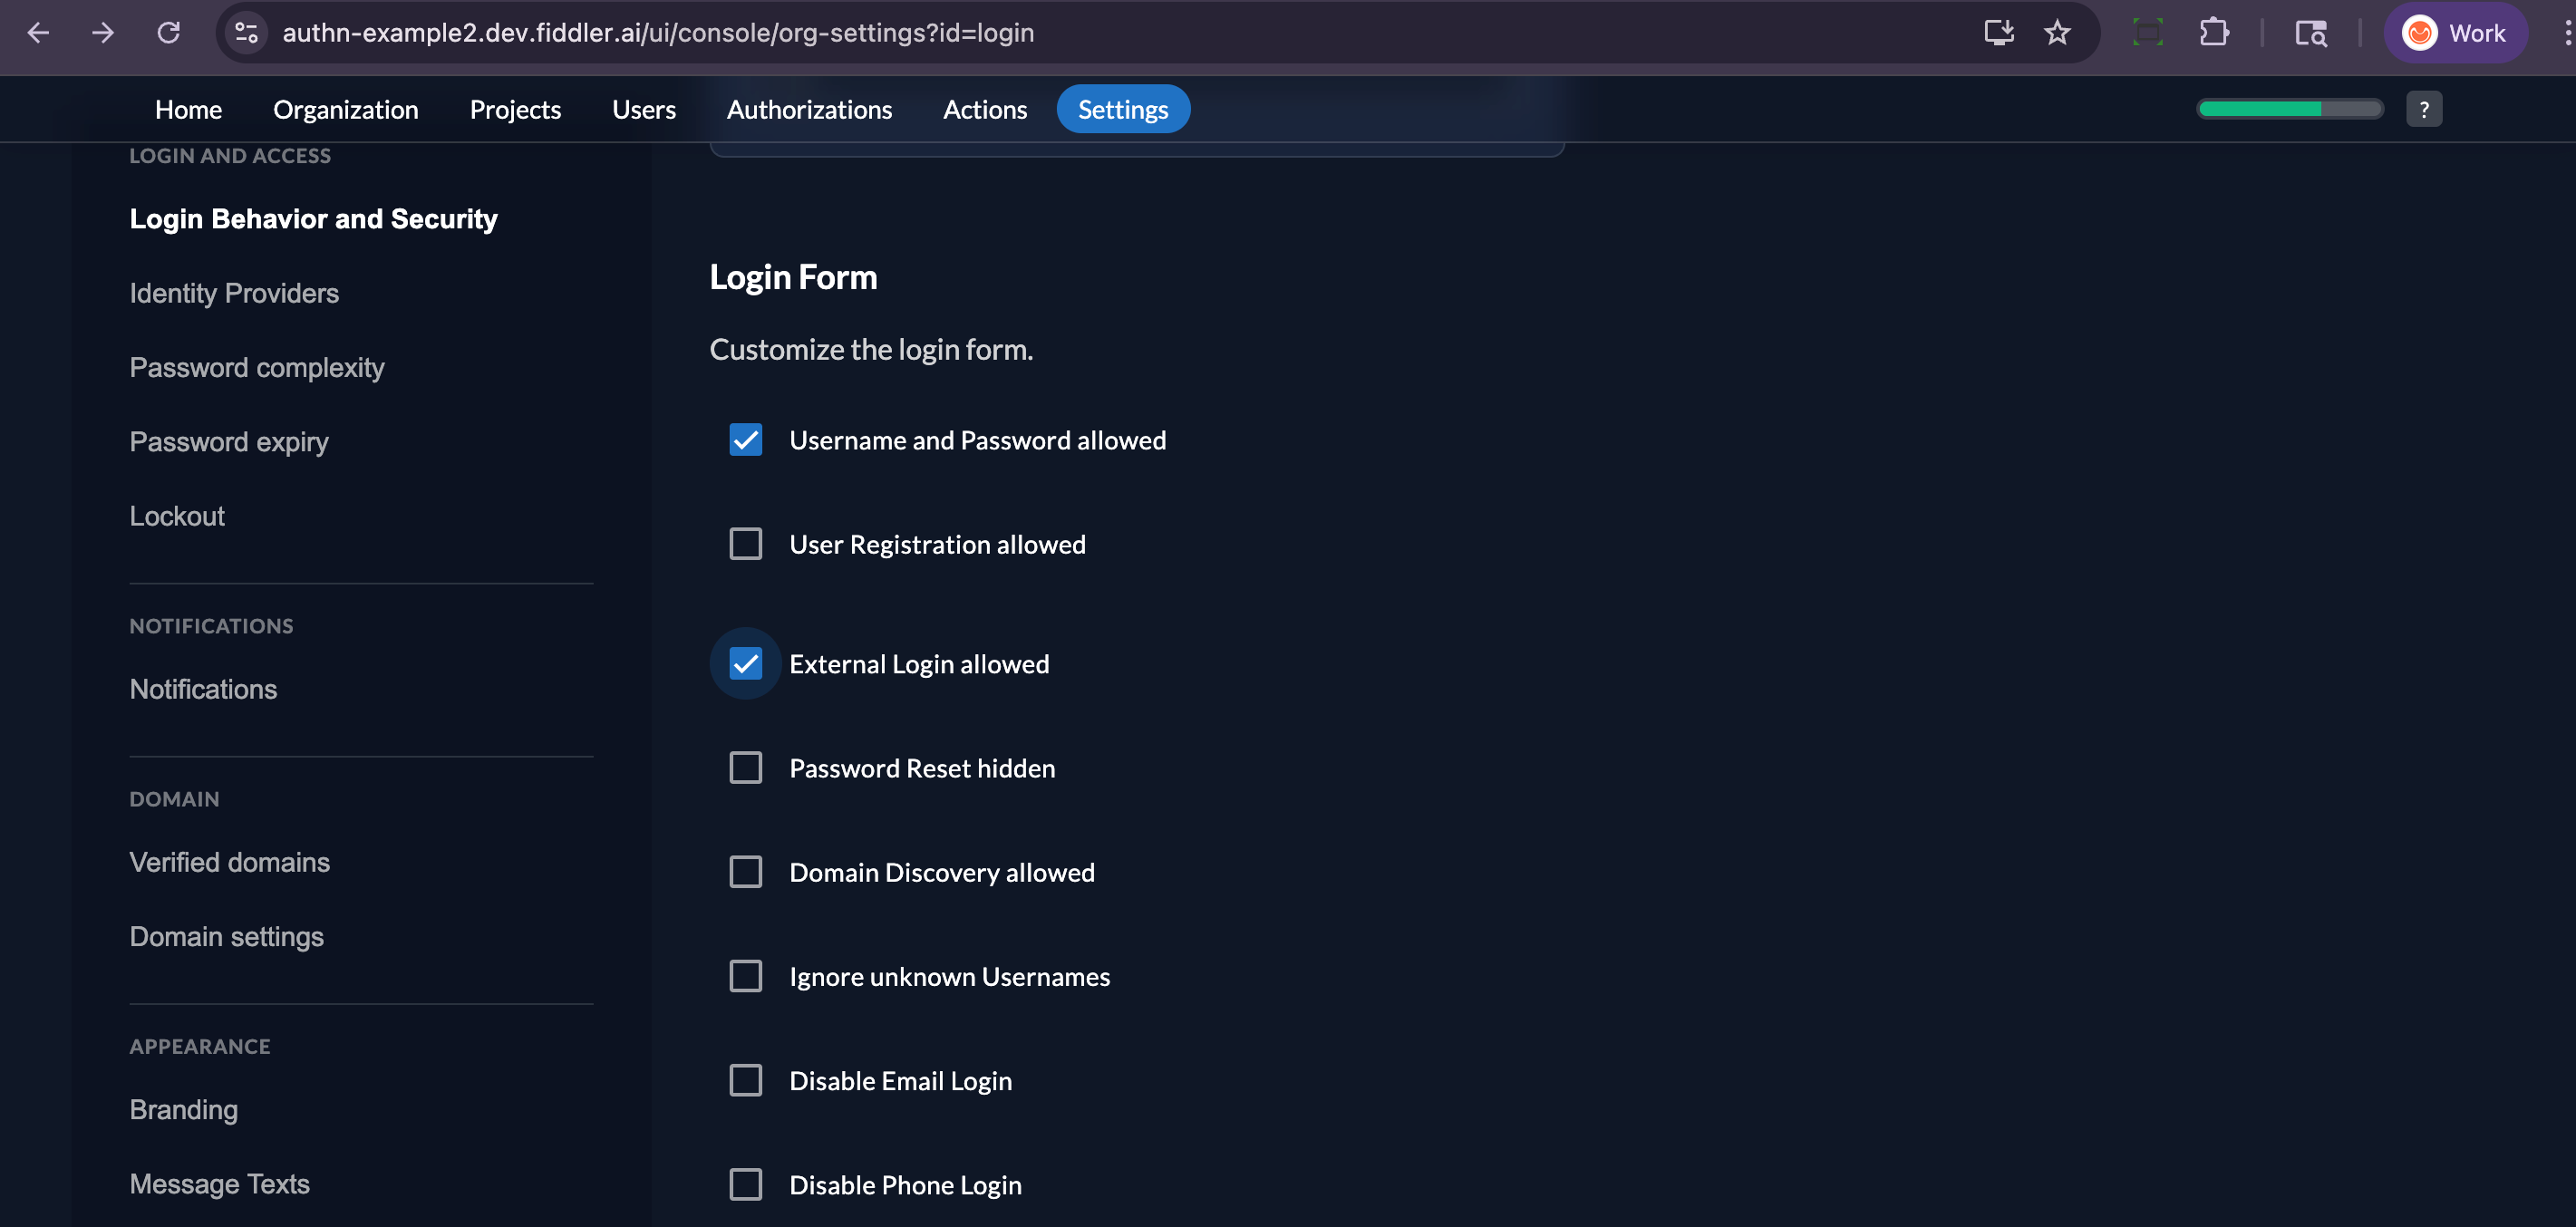Open Identity Providers settings
This screenshot has width=2576, height=1227.
pos(234,292)
